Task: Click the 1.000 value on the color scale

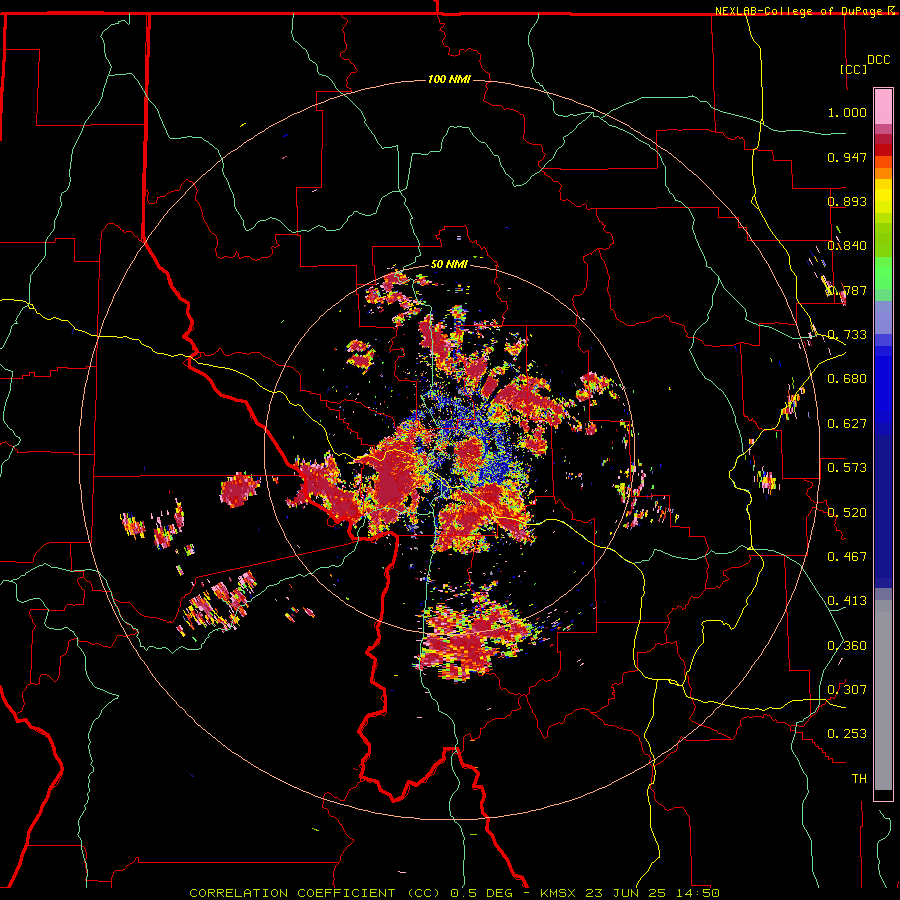Action: (x=847, y=112)
